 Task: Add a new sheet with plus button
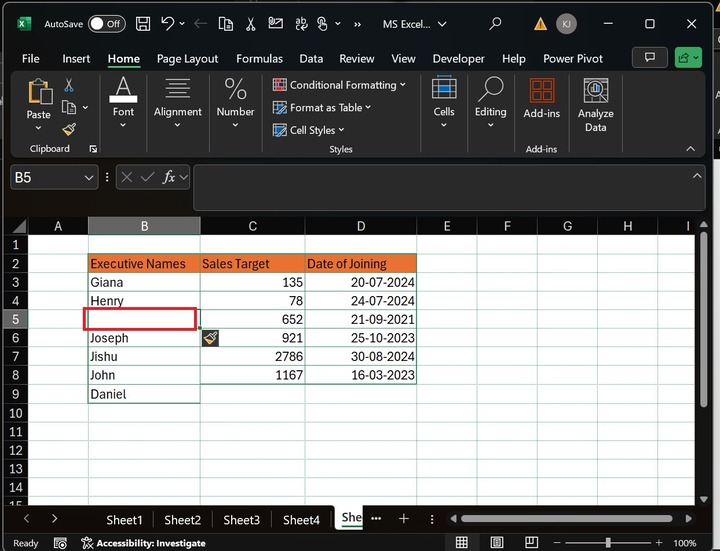(404, 519)
